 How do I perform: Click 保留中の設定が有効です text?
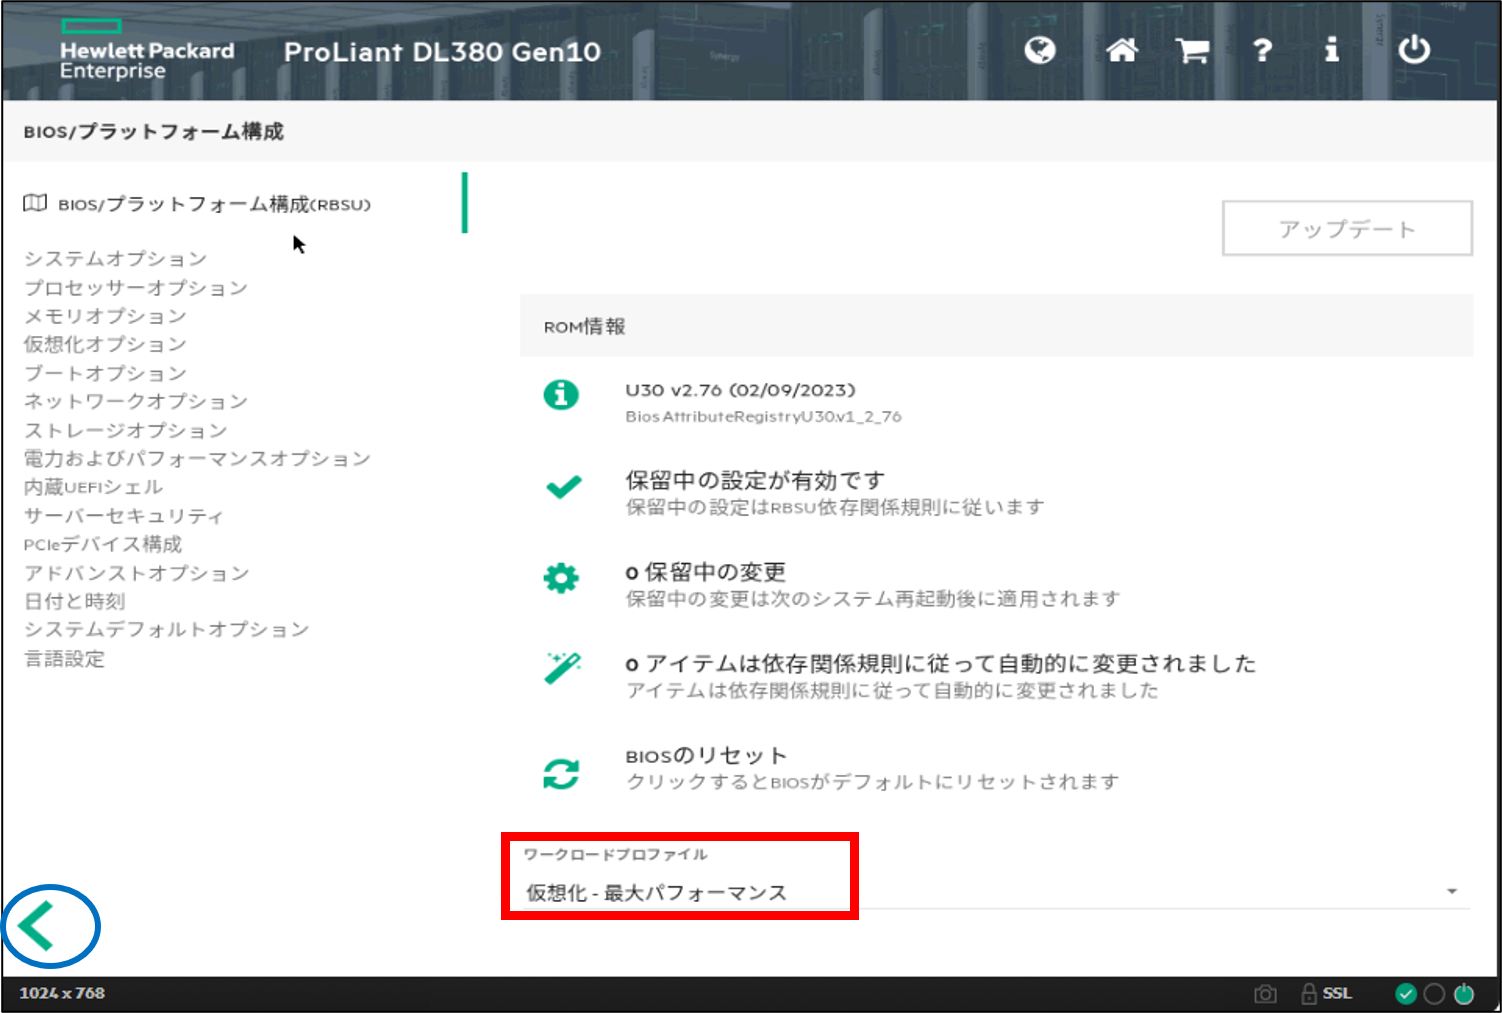pyautogui.click(x=756, y=480)
